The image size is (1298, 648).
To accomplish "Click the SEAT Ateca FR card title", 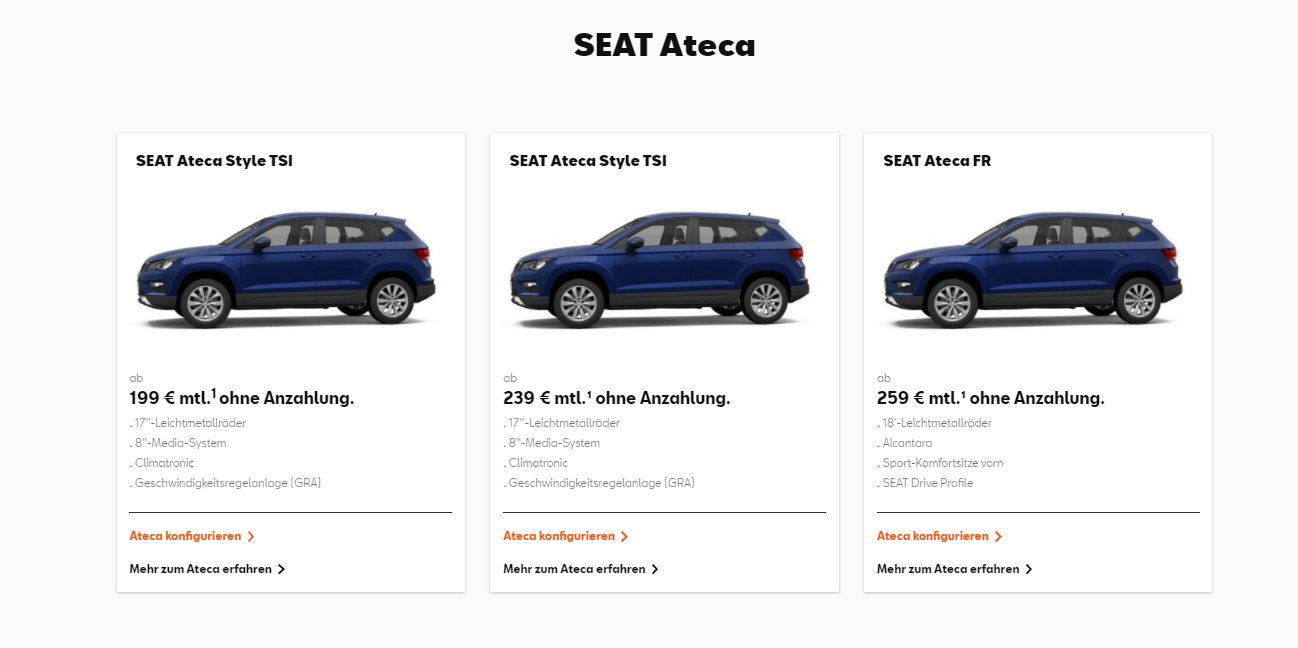I will (937, 161).
